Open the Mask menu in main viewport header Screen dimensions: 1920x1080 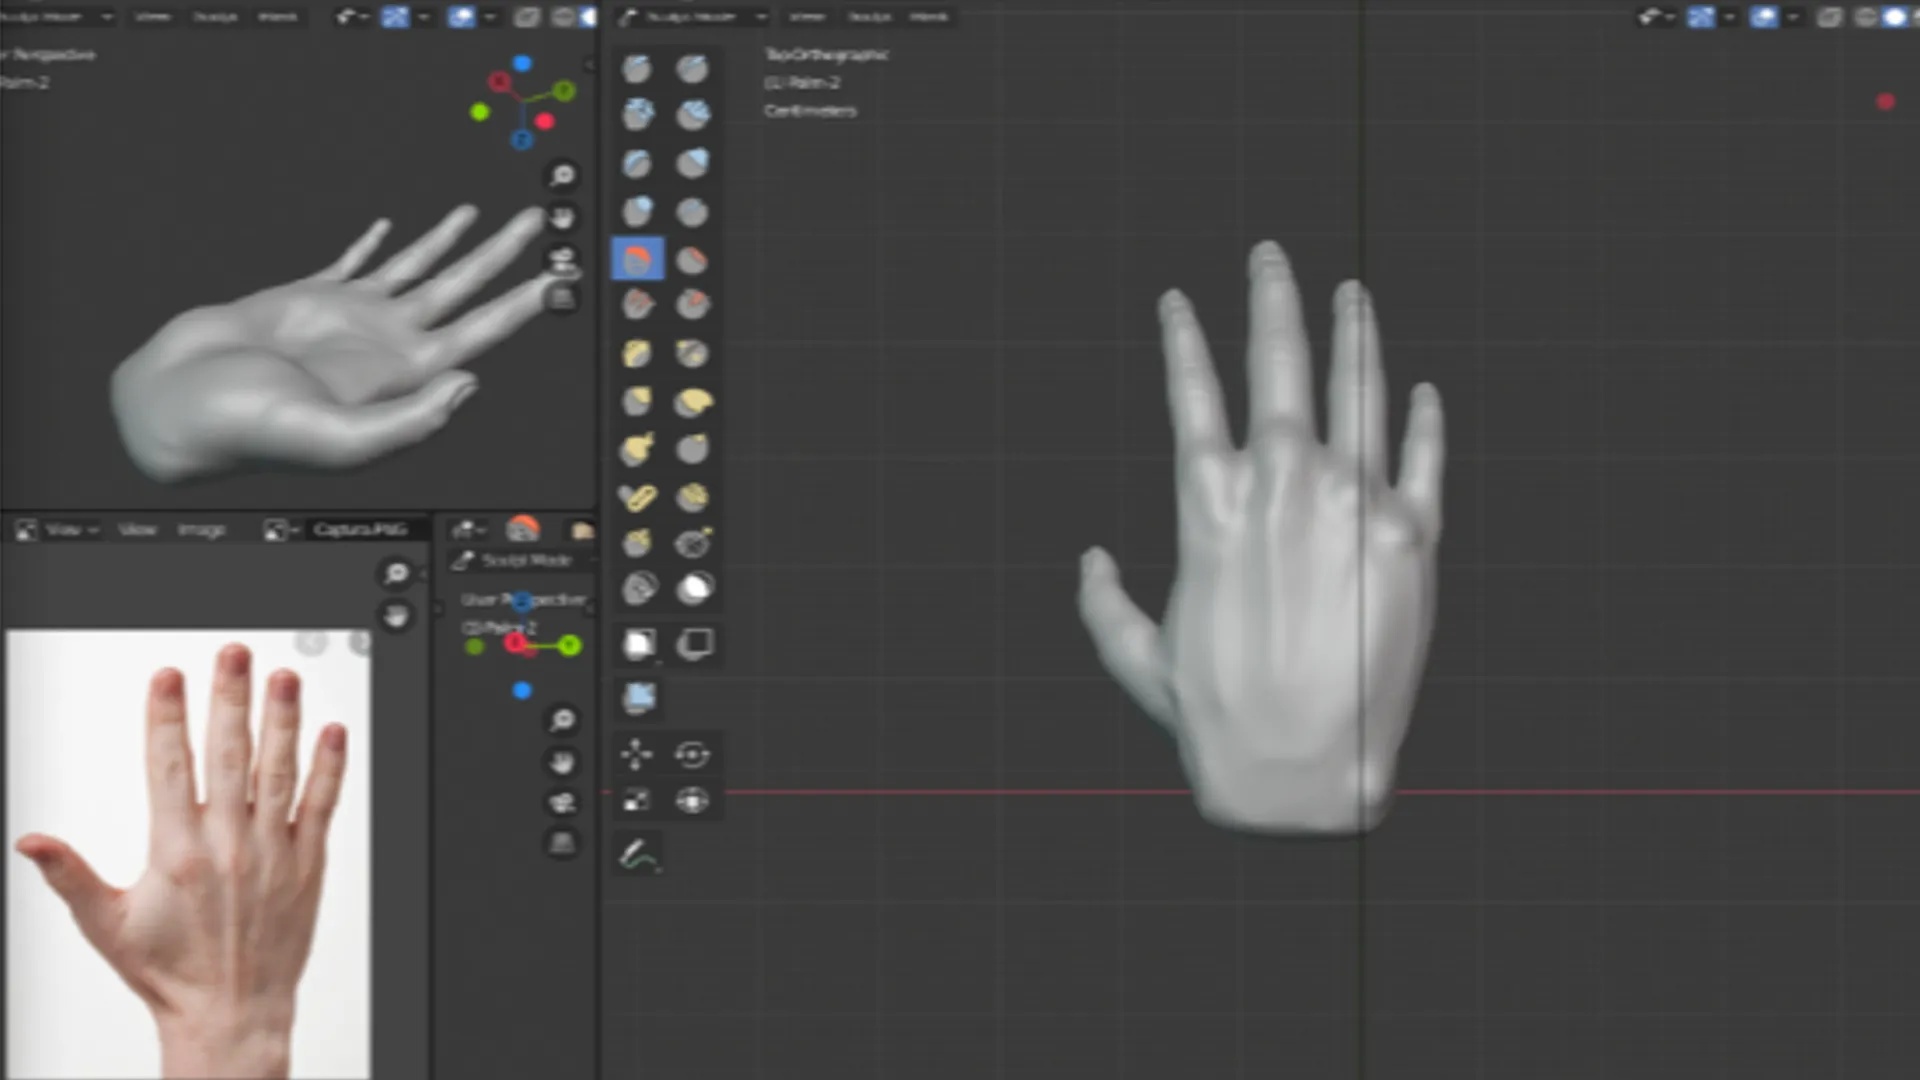coord(929,17)
